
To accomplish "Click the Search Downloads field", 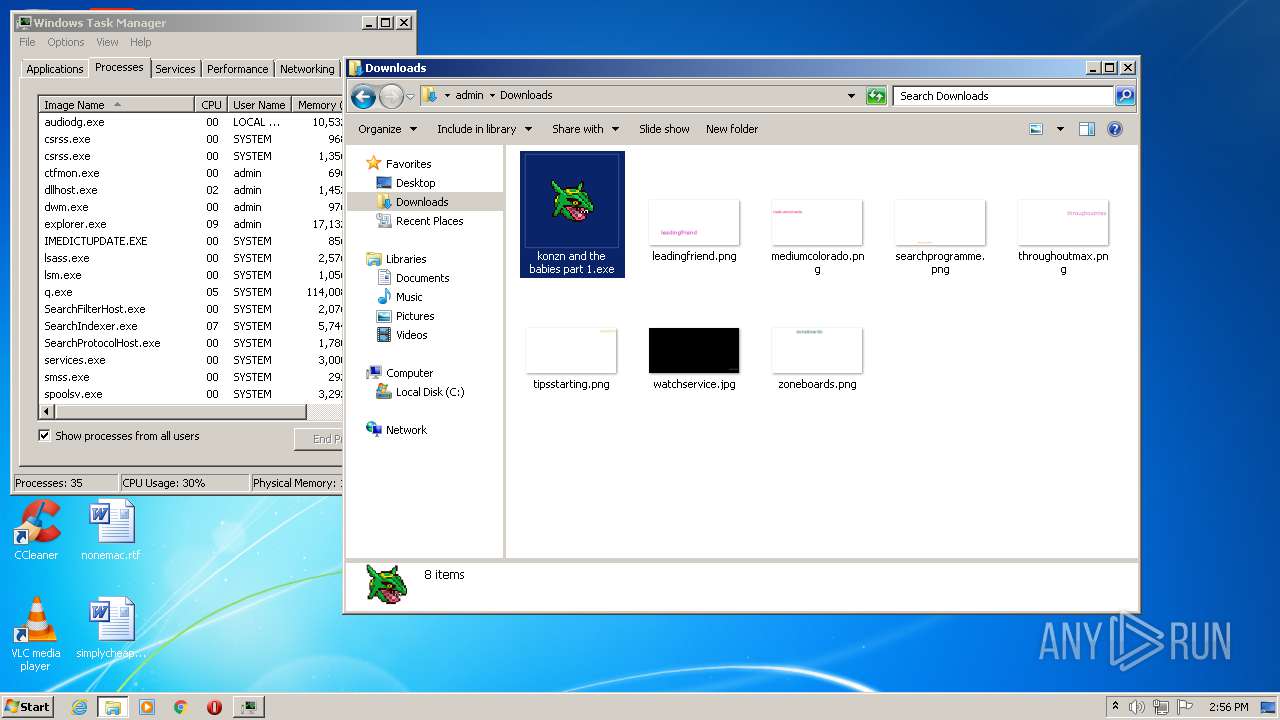I will coord(1003,96).
